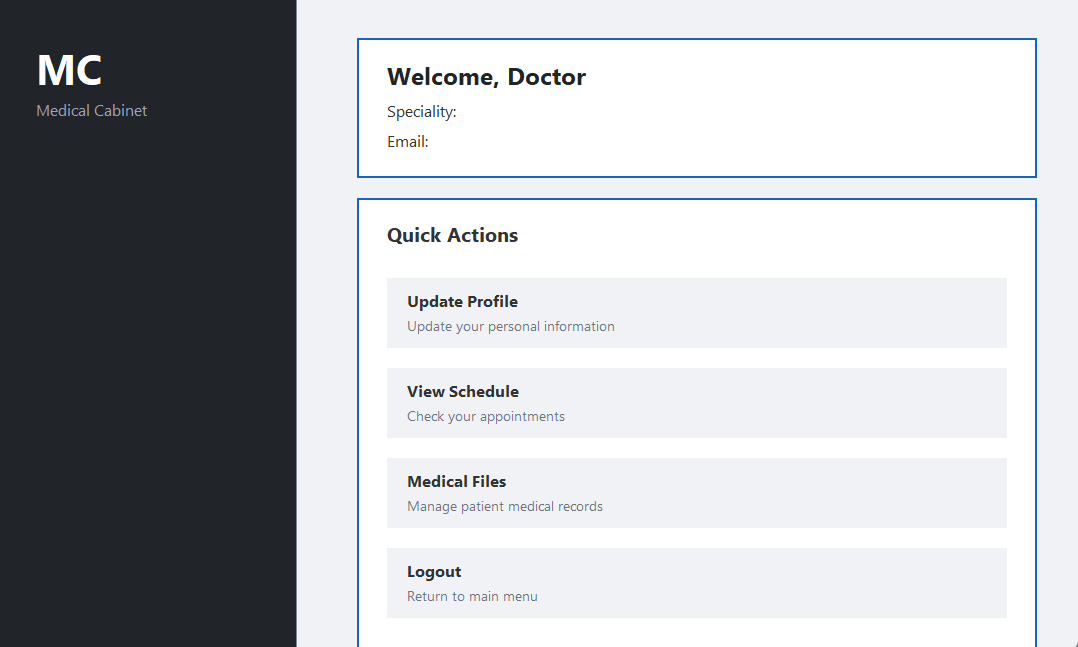
Task: Click the Quick Actions heading
Action: tap(452, 235)
